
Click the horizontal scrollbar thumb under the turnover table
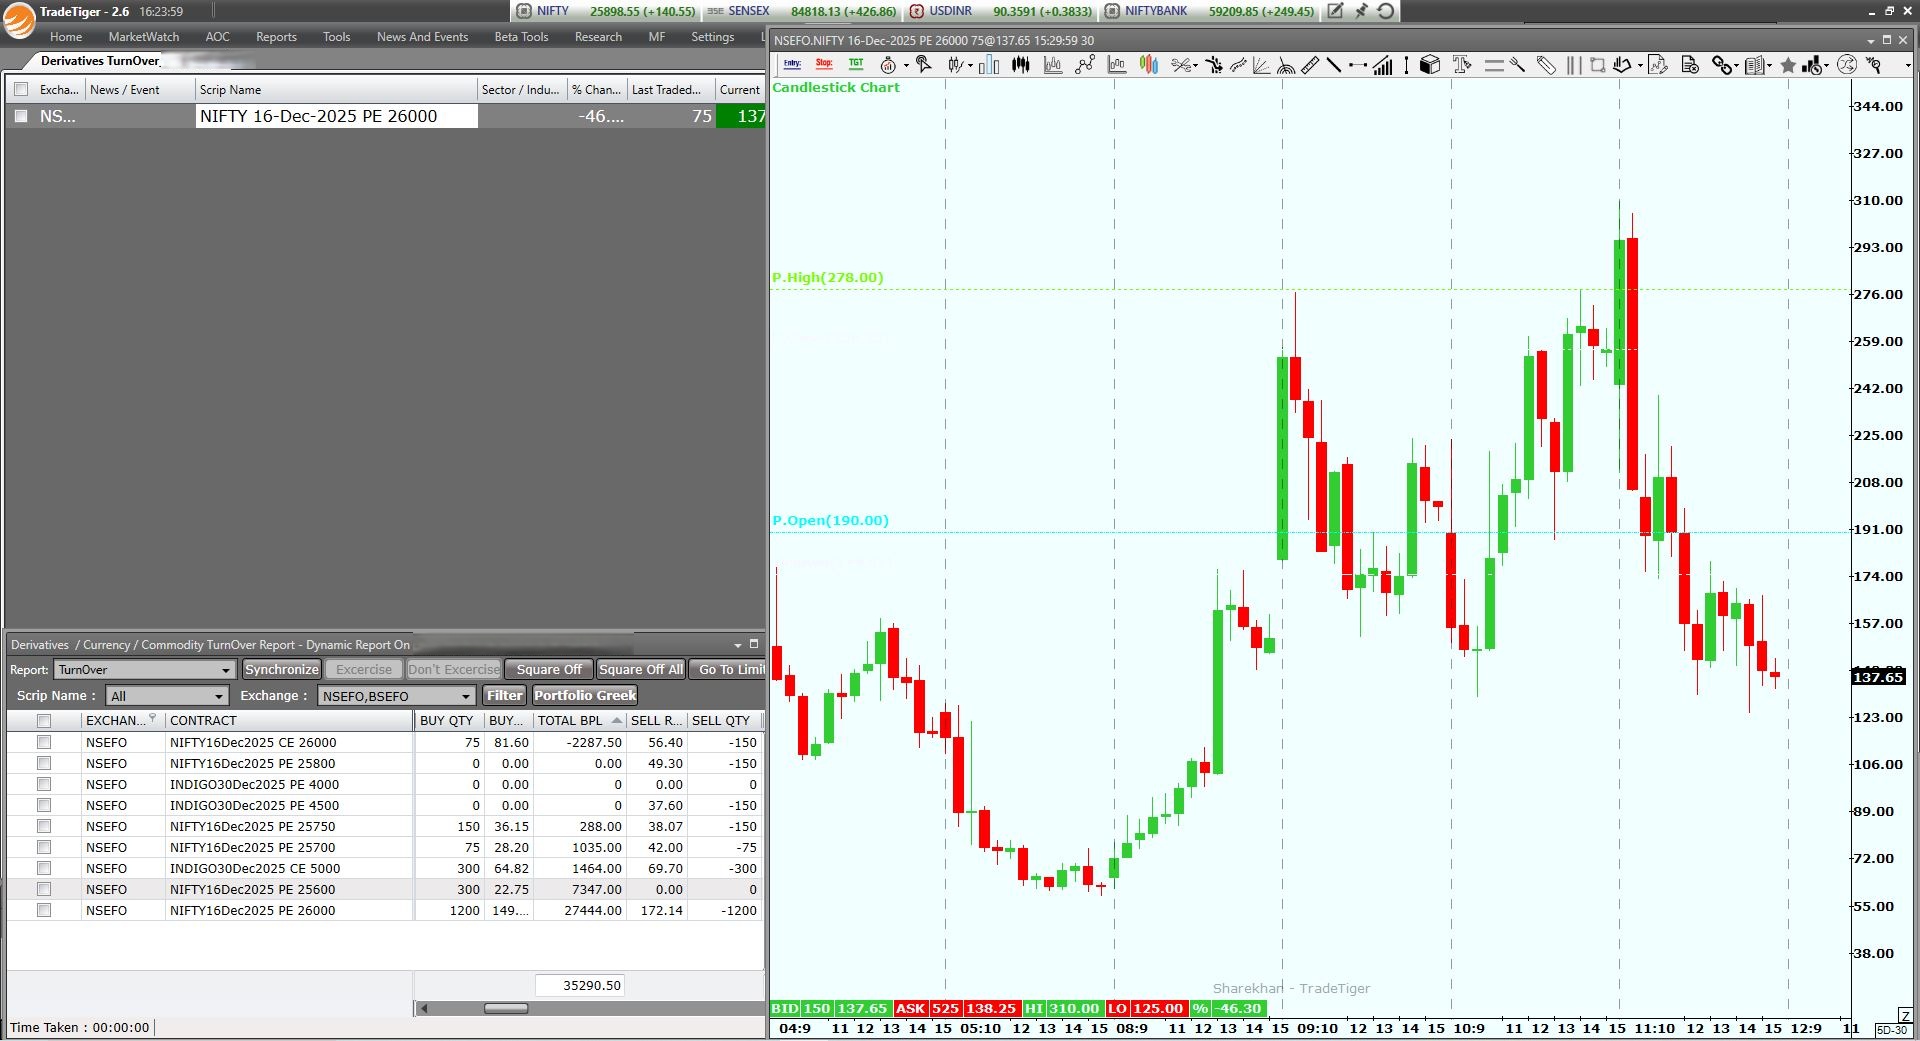click(x=506, y=1008)
